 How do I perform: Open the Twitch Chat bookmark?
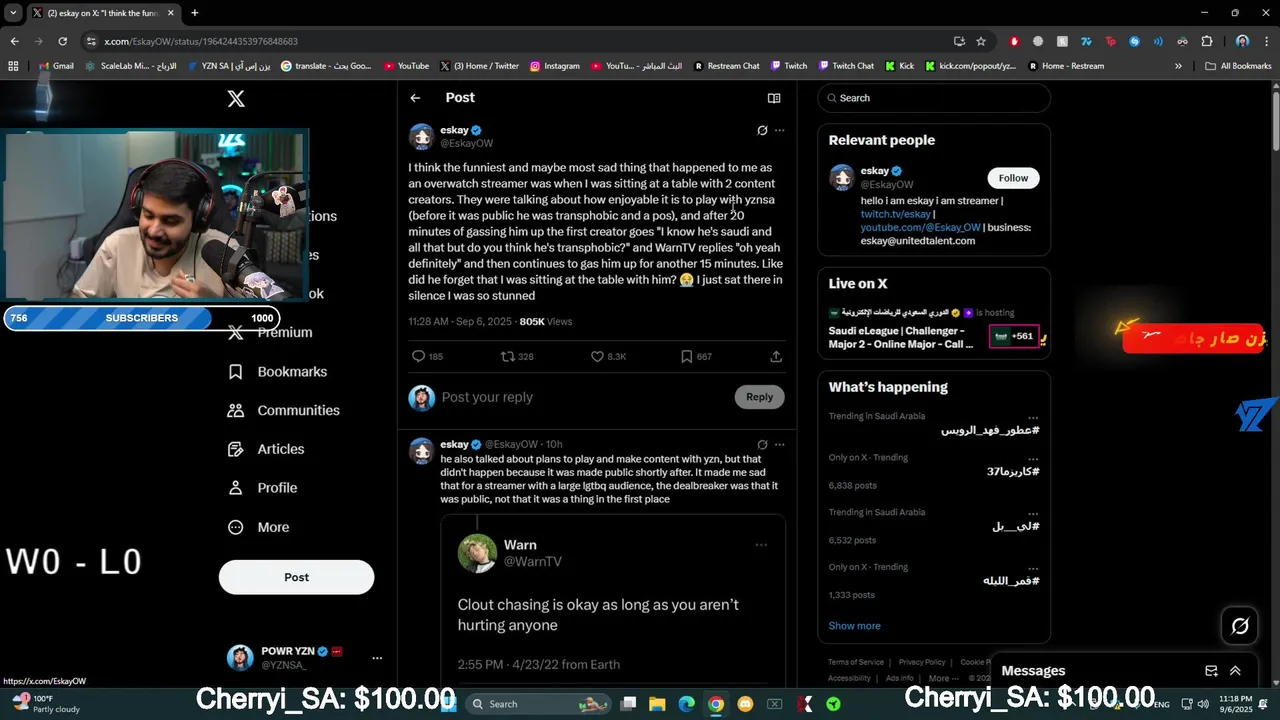(846, 66)
